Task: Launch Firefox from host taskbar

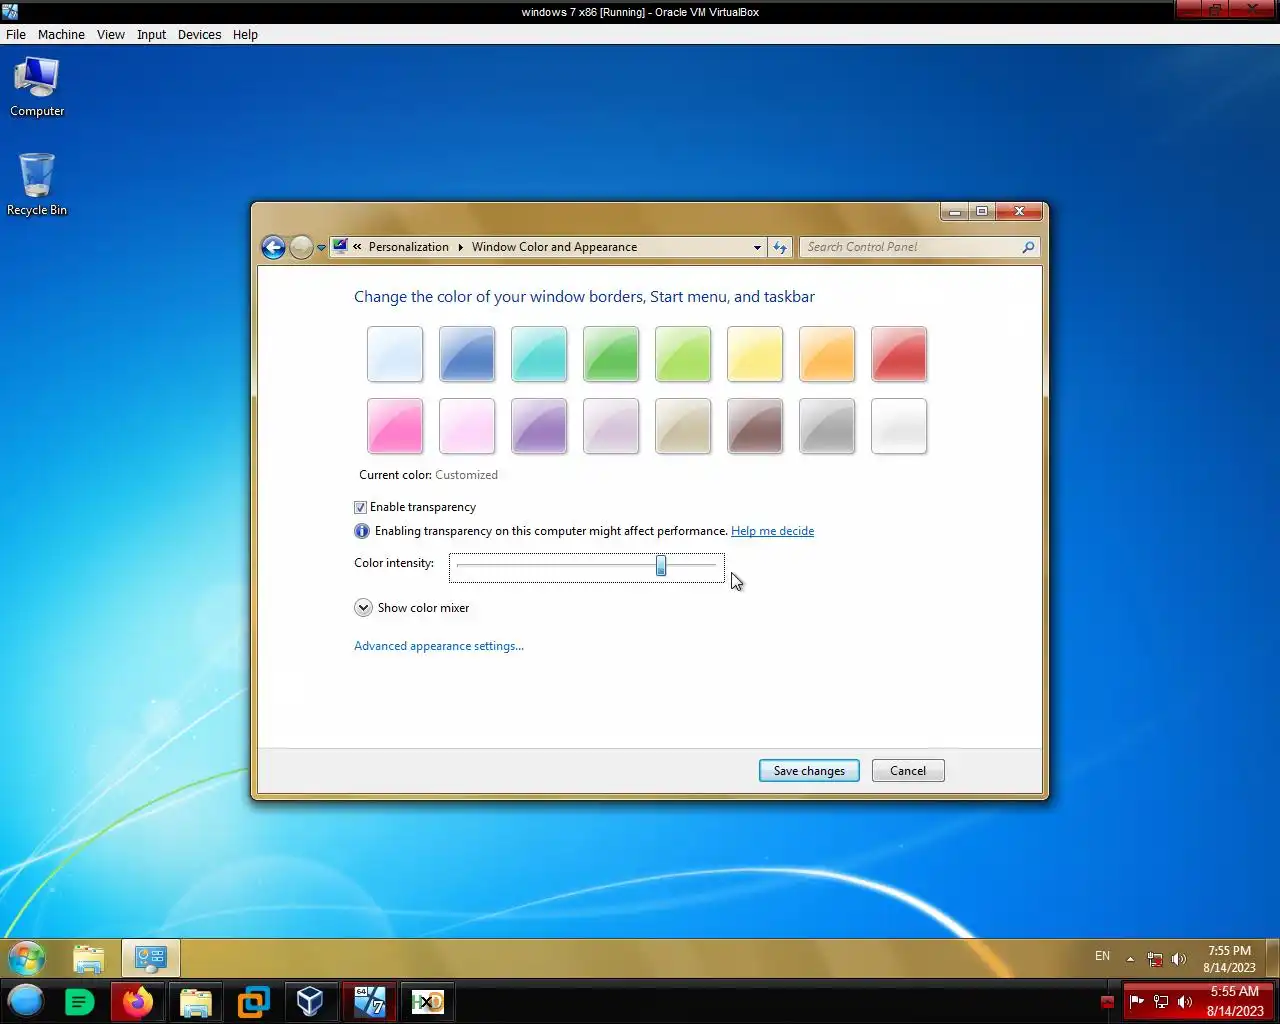Action: (x=138, y=1001)
